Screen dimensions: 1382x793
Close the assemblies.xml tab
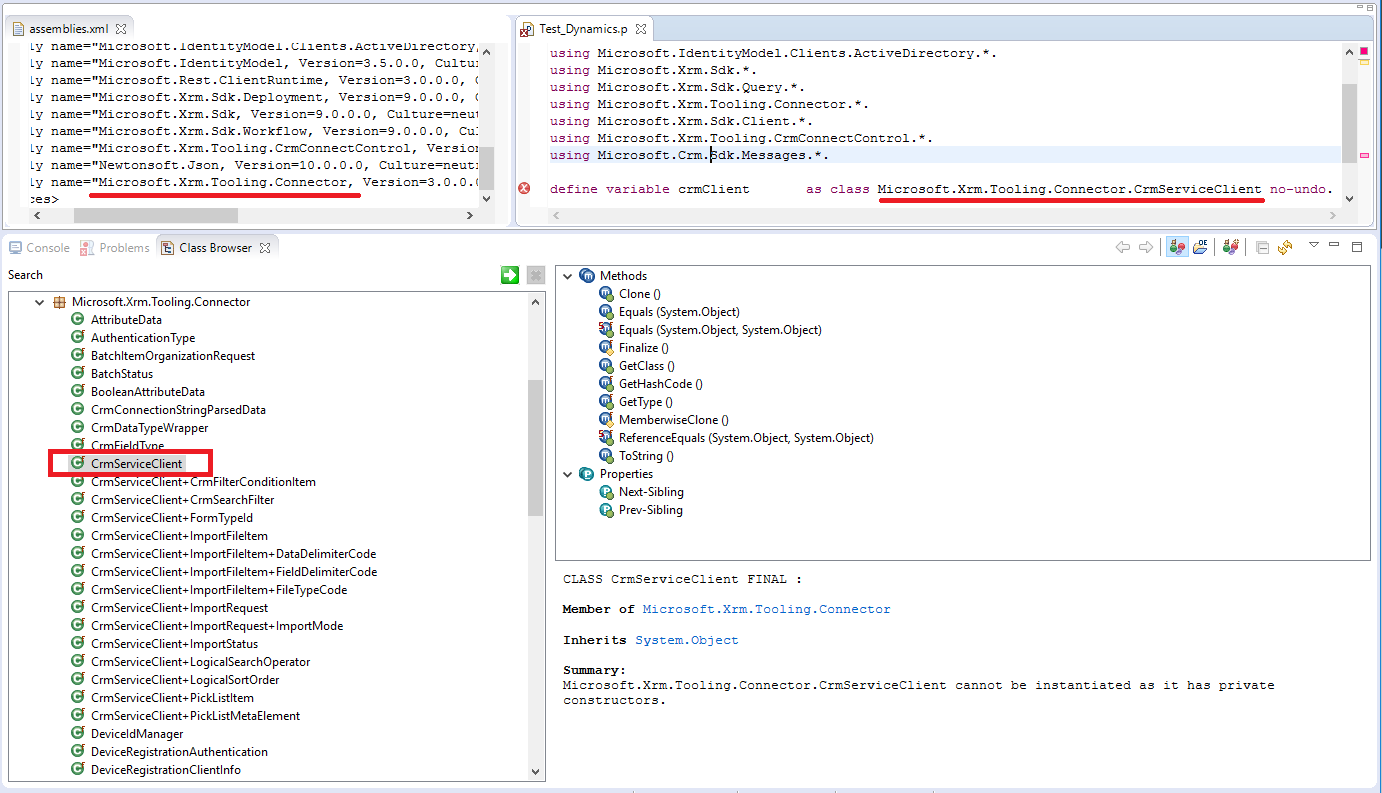pos(121,29)
